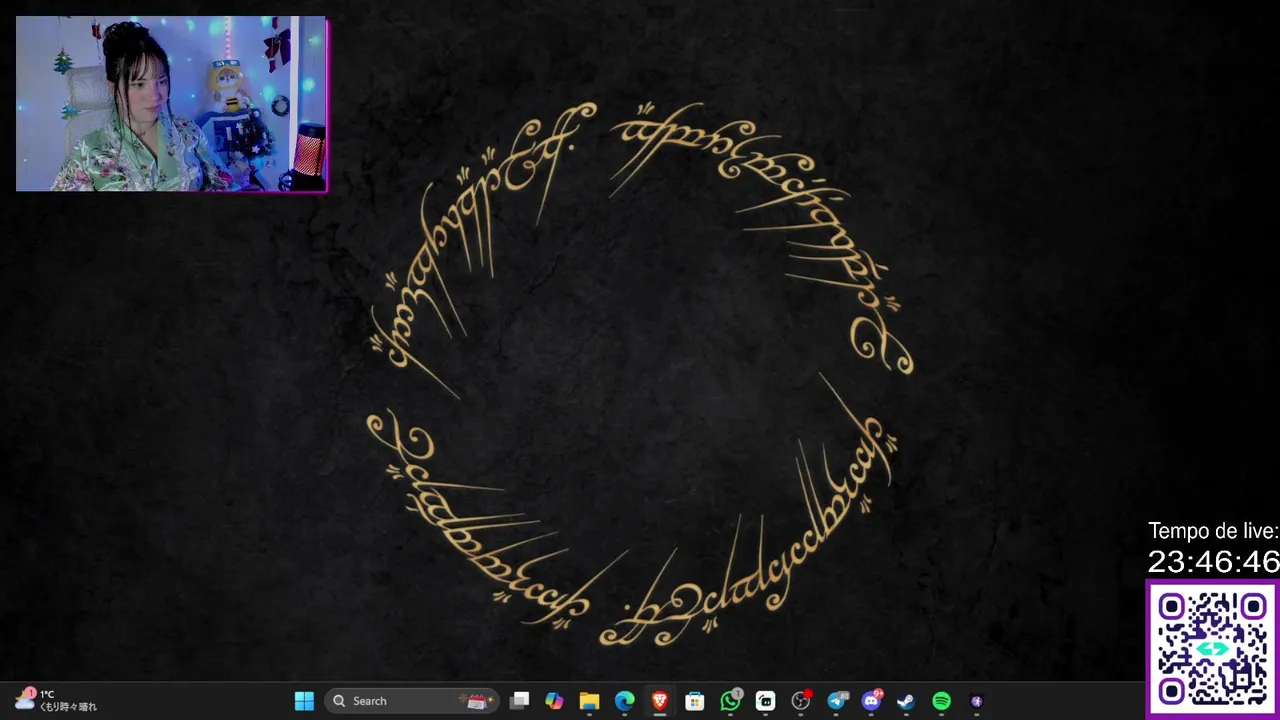Click the taskbar Search box
Viewport: 1280px width, 720px height.
412,701
